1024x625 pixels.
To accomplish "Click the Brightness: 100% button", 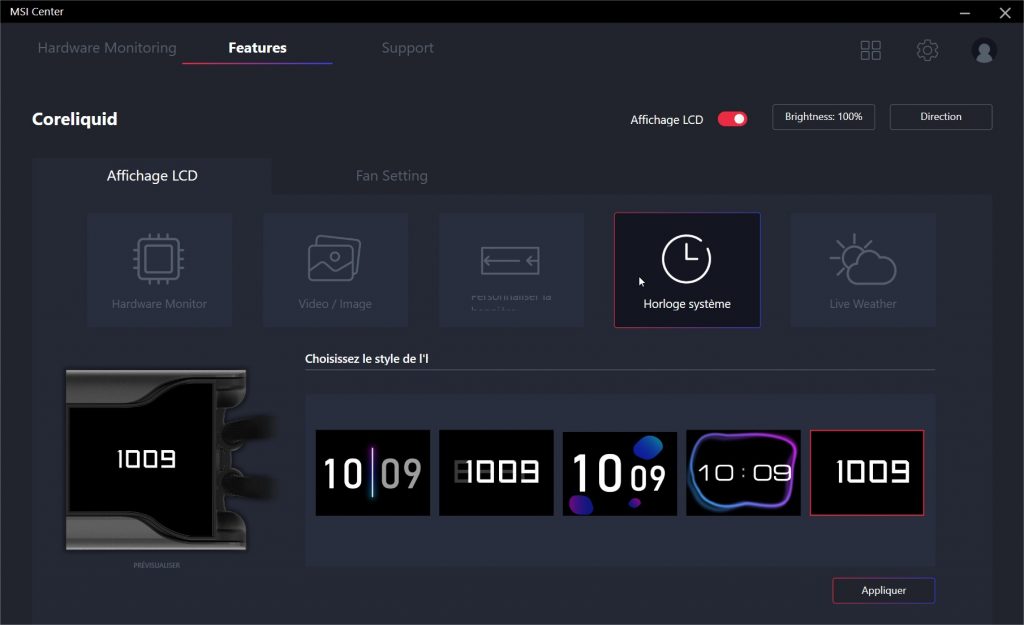I will tap(824, 117).
